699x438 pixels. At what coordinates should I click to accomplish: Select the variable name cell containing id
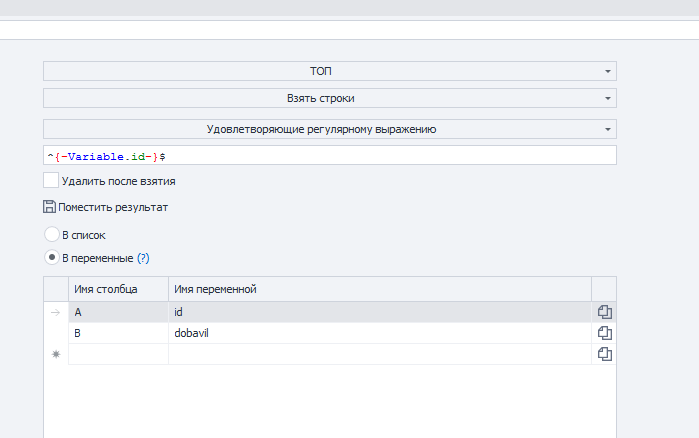click(x=379, y=312)
